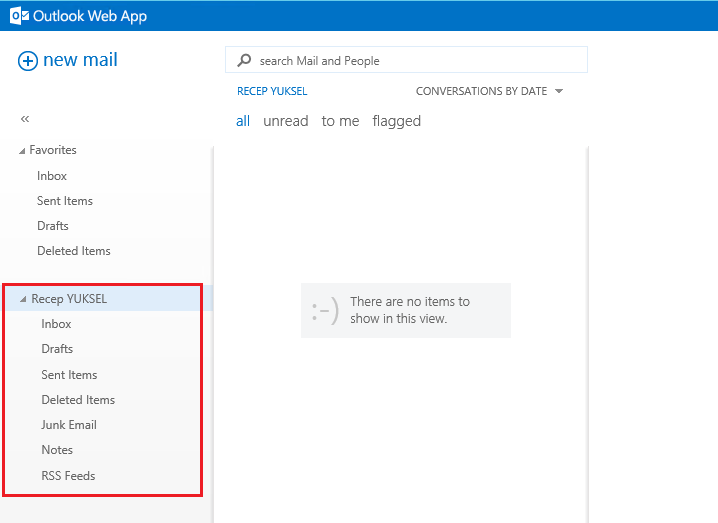Open Drafts under Recep YUKSEL
Screen dimensions: 718x523
pyautogui.click(x=57, y=349)
